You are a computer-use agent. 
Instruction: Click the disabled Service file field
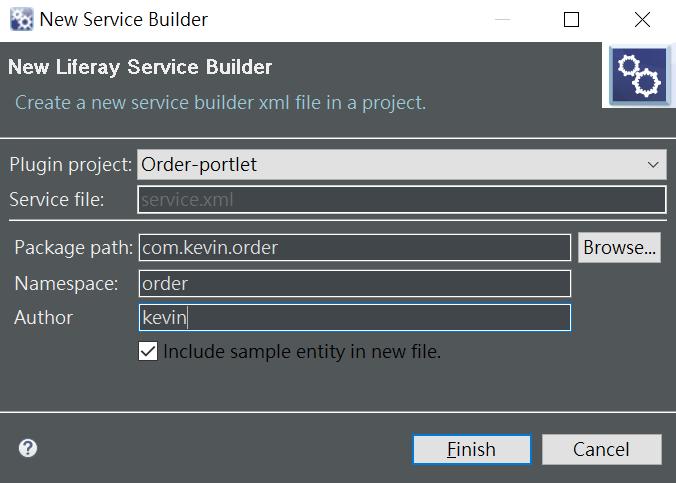coord(402,199)
